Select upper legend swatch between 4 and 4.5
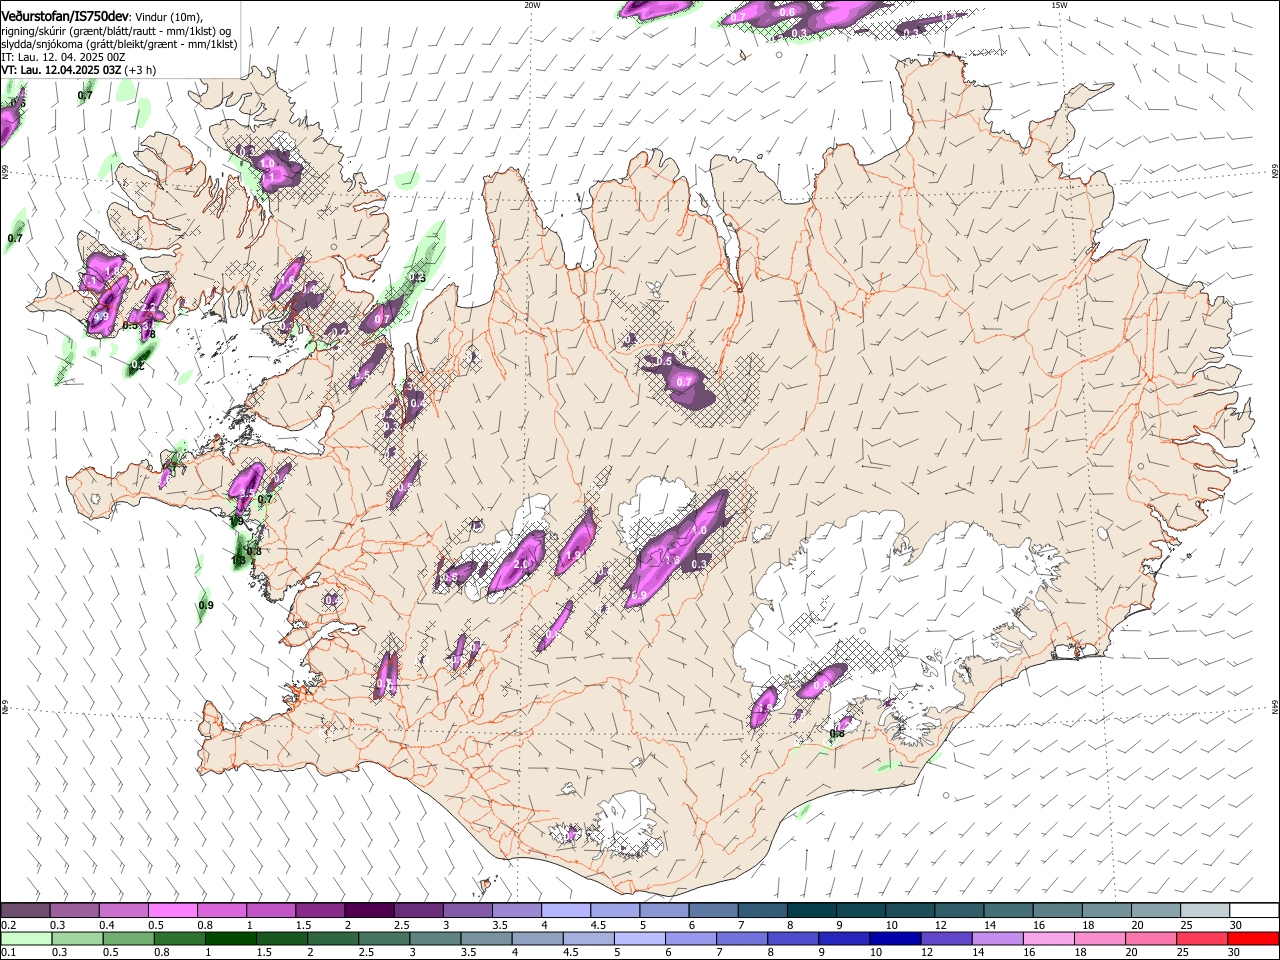The image size is (1280, 960). 565,910
